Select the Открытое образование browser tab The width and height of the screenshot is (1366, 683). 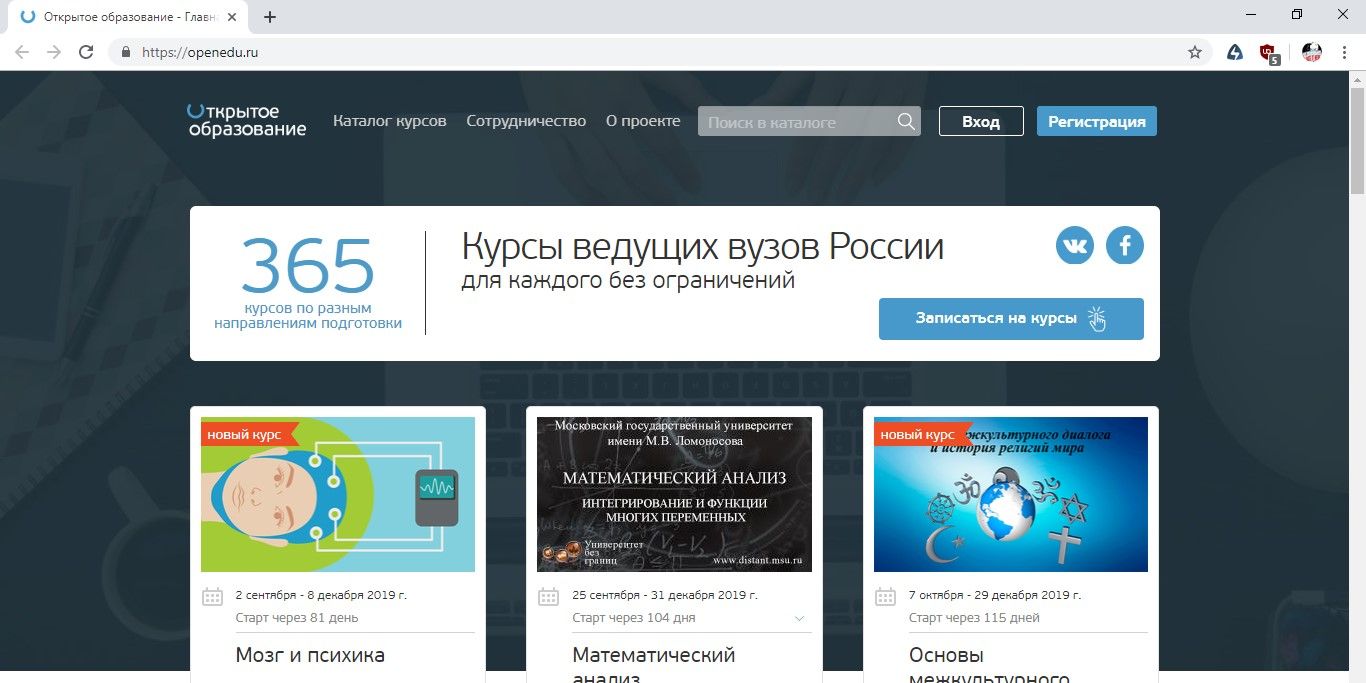(x=127, y=17)
